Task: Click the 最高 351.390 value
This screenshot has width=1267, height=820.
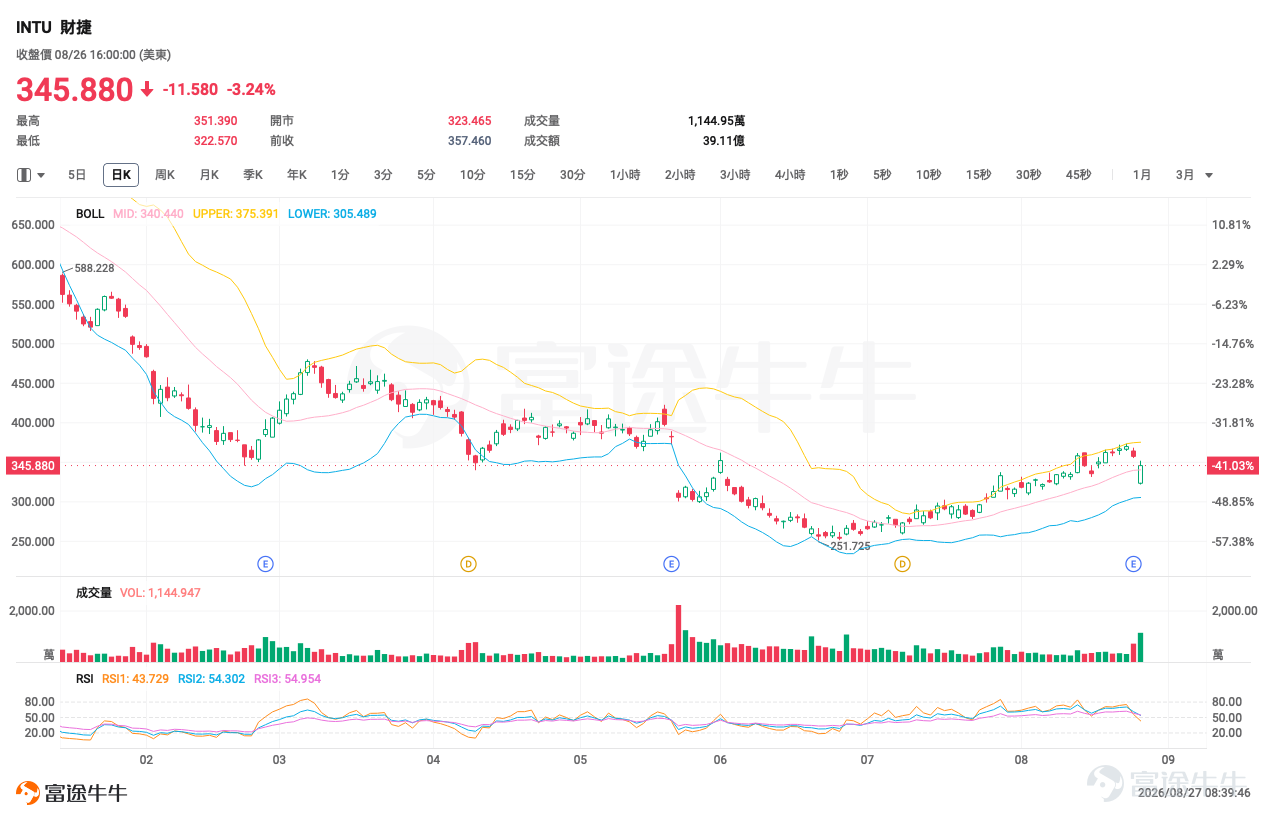Action: 215,121
